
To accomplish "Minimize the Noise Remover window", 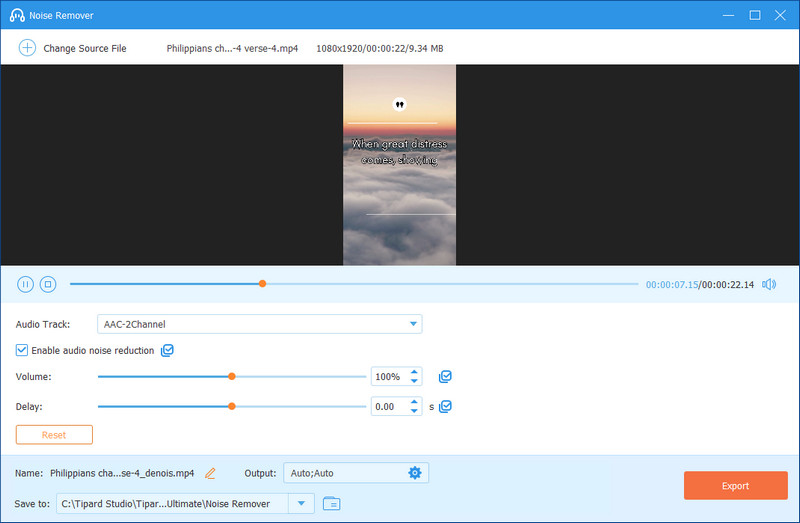I will pyautogui.click(x=729, y=15).
